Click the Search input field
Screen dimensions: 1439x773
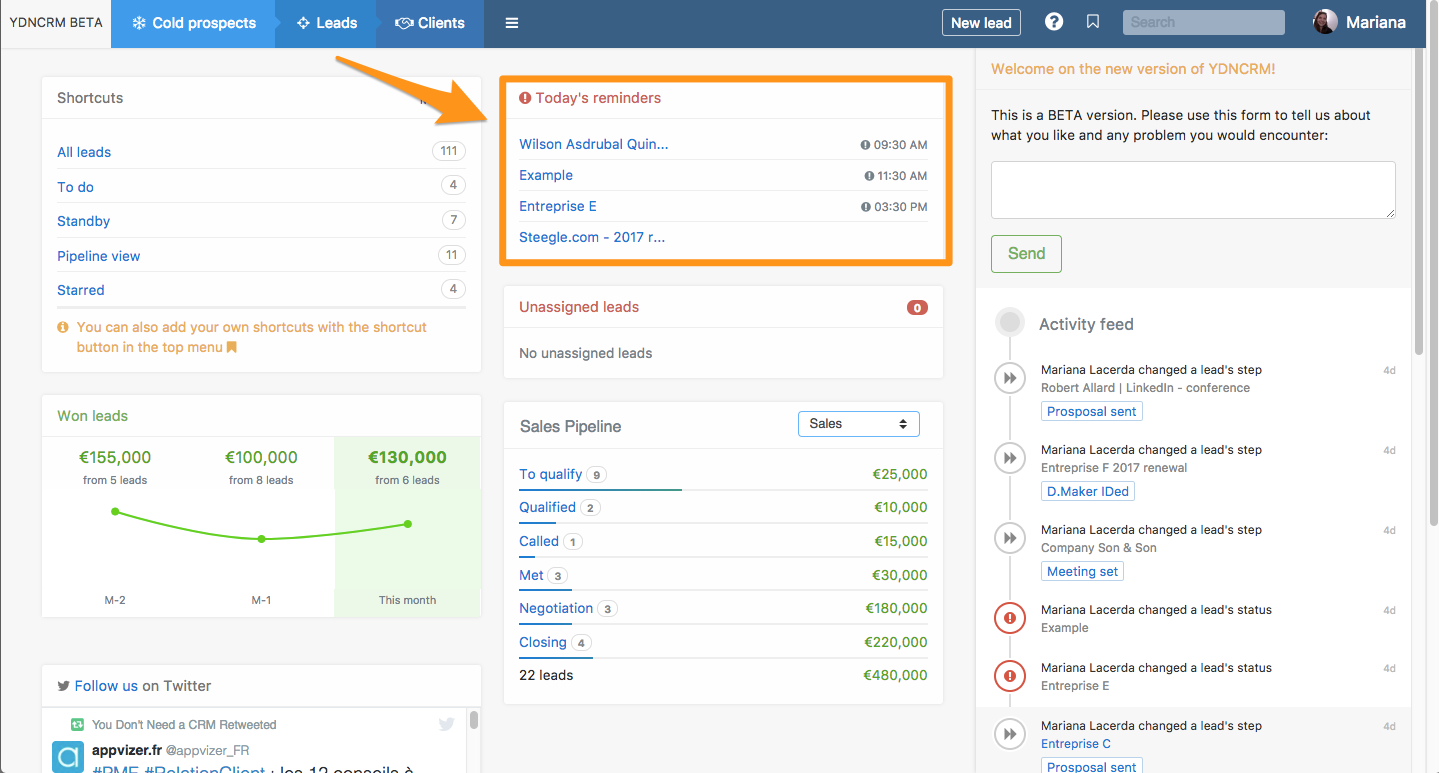coord(1203,22)
